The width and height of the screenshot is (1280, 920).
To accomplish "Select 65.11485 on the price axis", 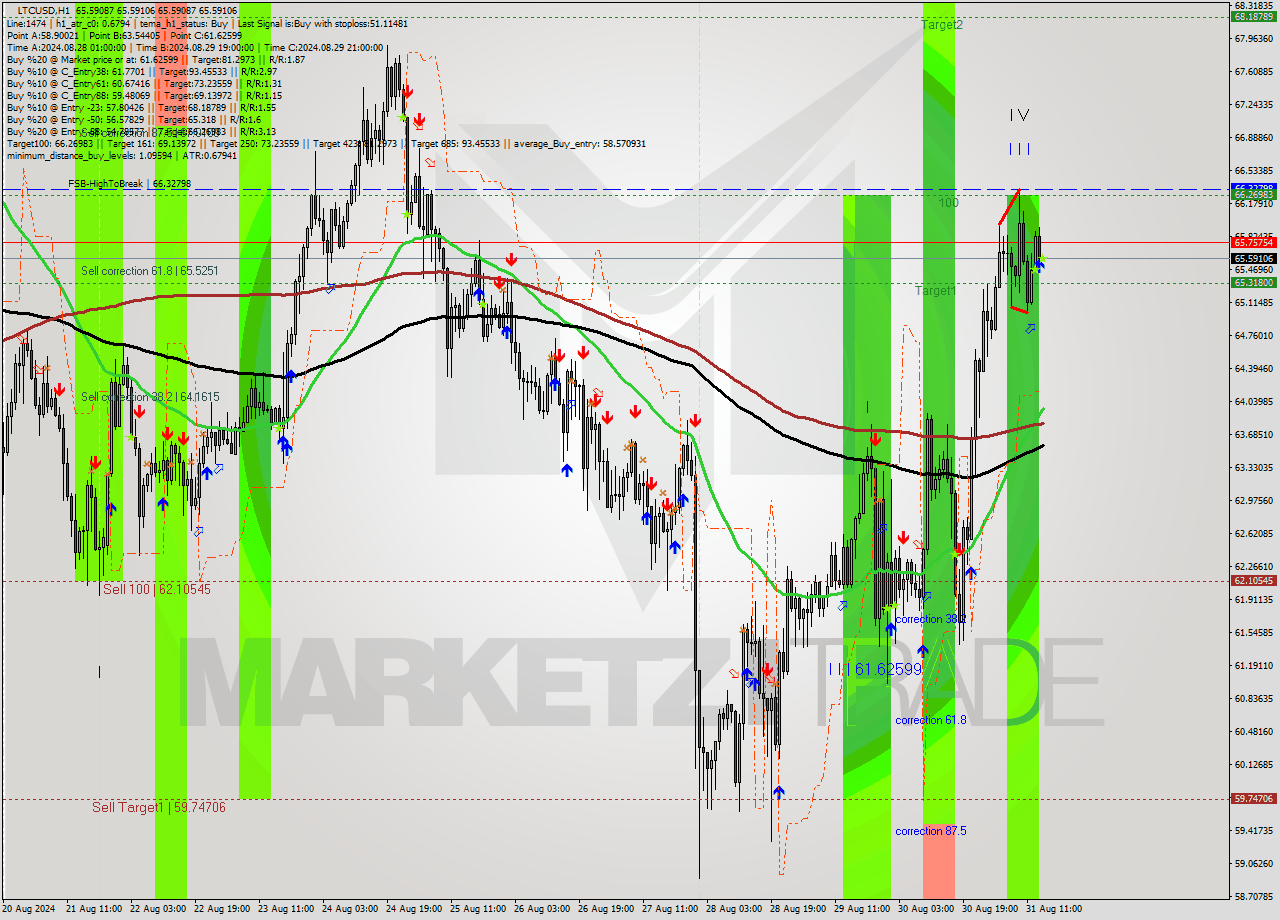I will [x=1253, y=302].
